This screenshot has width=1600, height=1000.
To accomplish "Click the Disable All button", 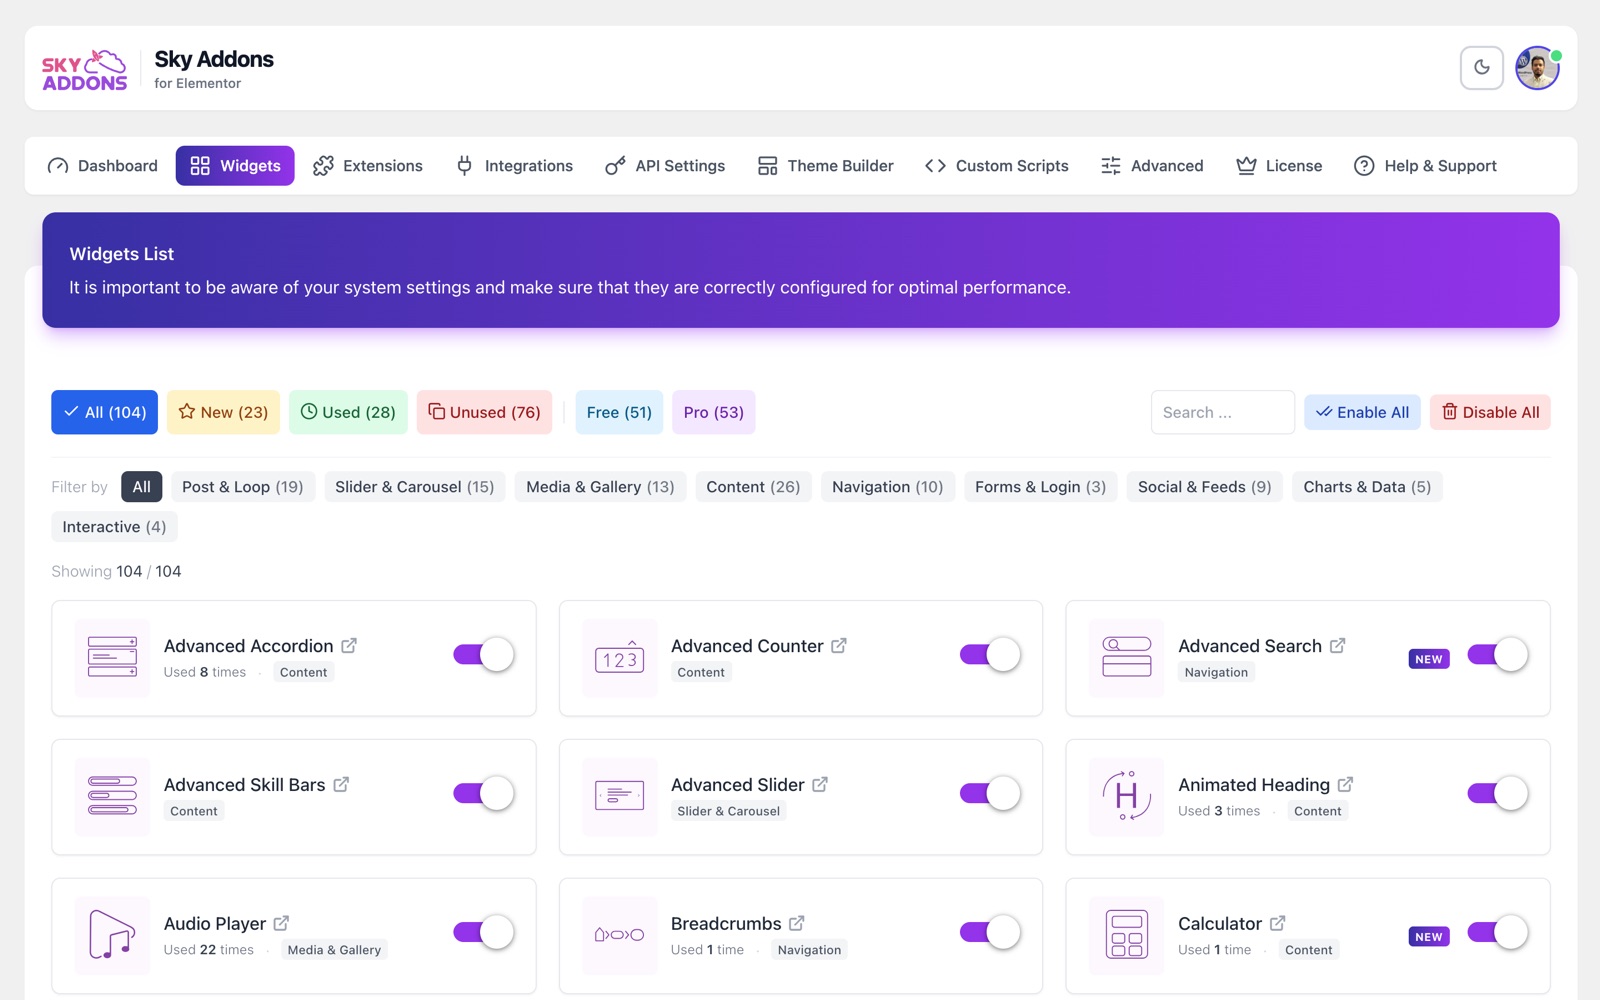I will point(1490,412).
